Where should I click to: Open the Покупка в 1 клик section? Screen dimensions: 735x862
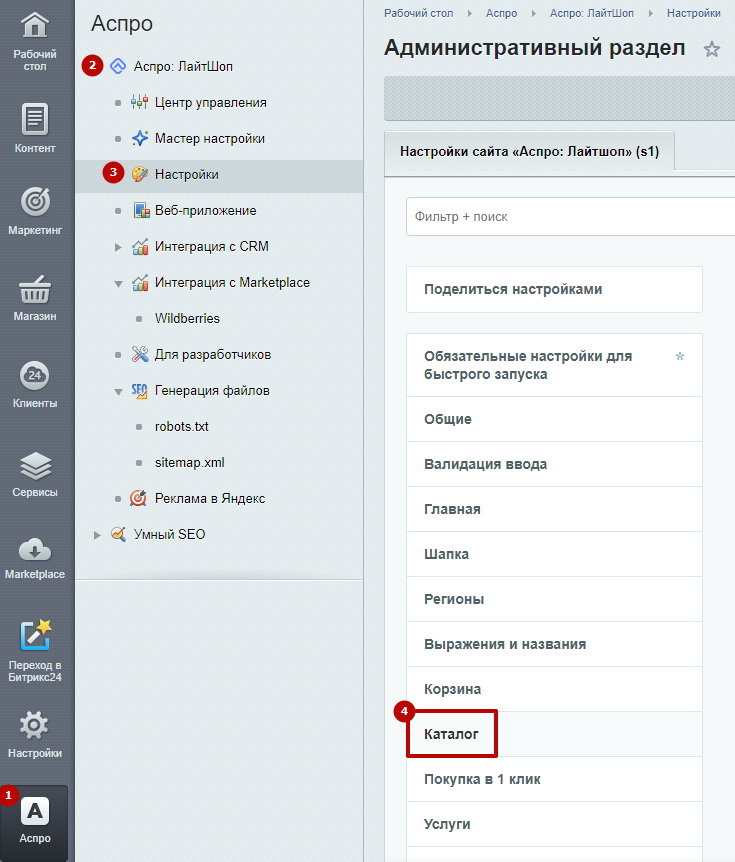click(554, 779)
